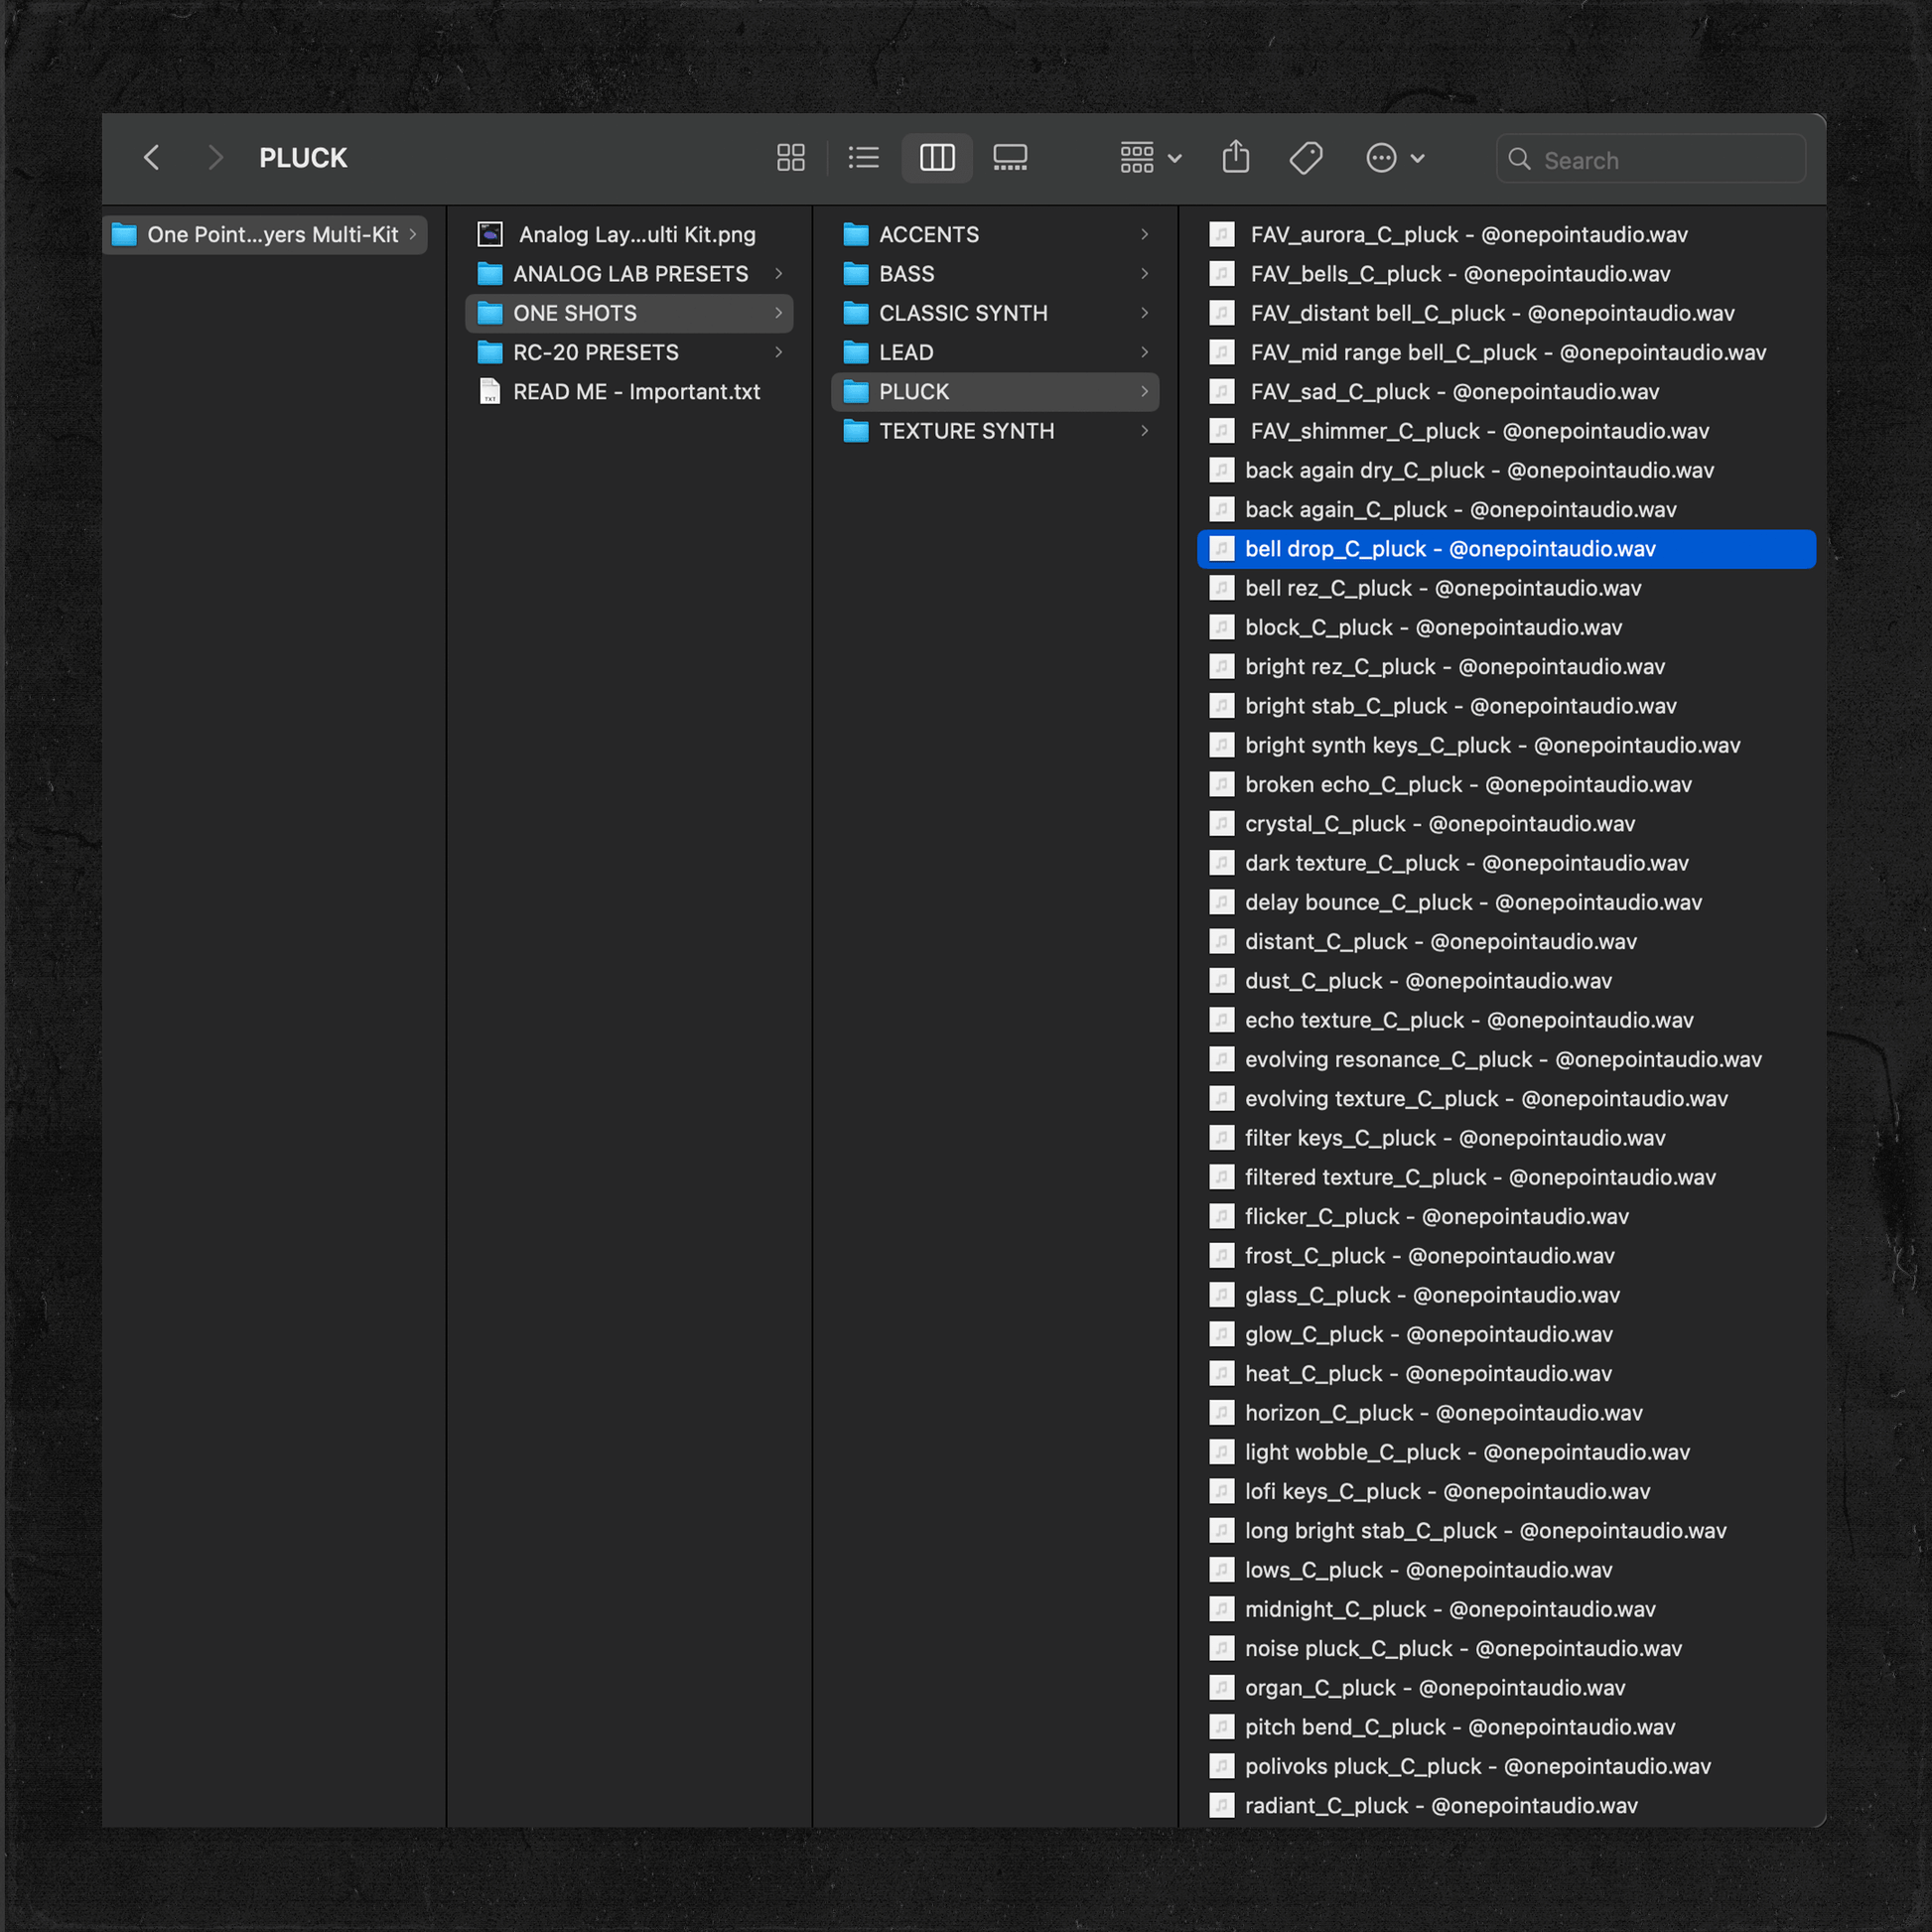Go back to previous folder
This screenshot has width=1932, height=1932.
pos(152,158)
